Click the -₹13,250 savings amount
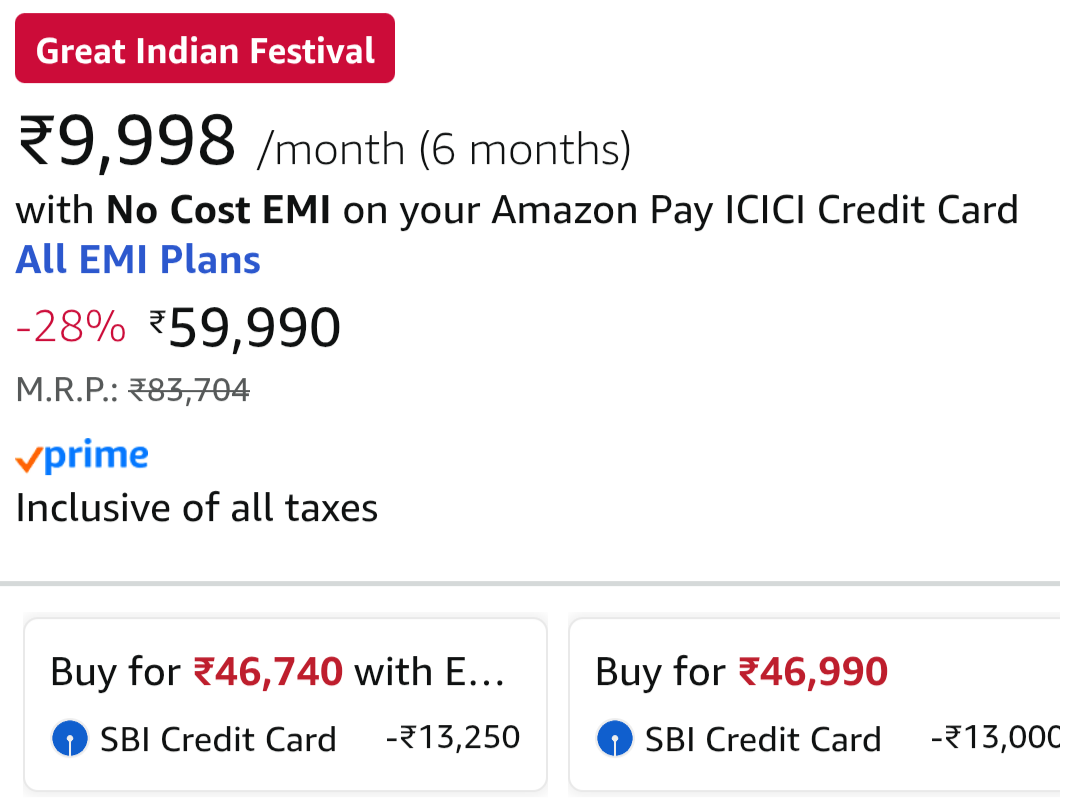Screen dimensions: 1080x810 click(x=453, y=738)
